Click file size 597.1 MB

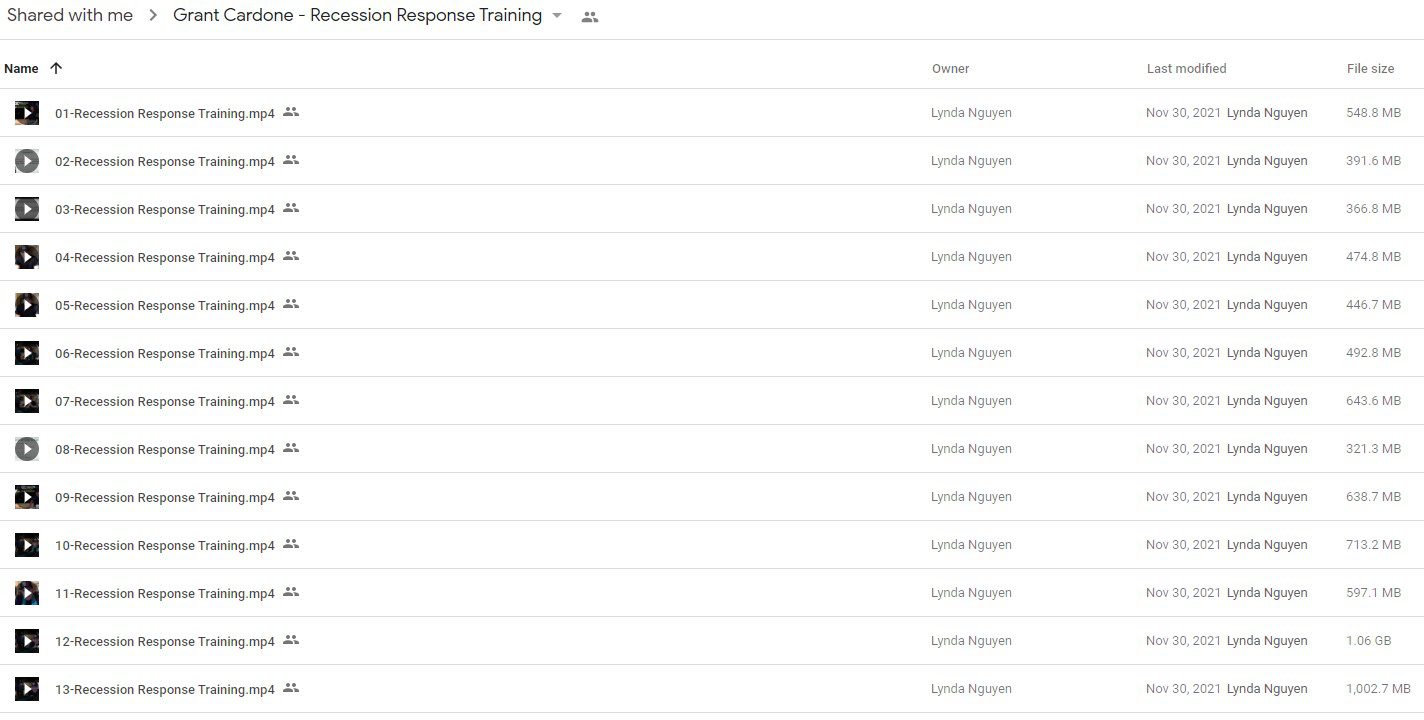pos(1374,593)
